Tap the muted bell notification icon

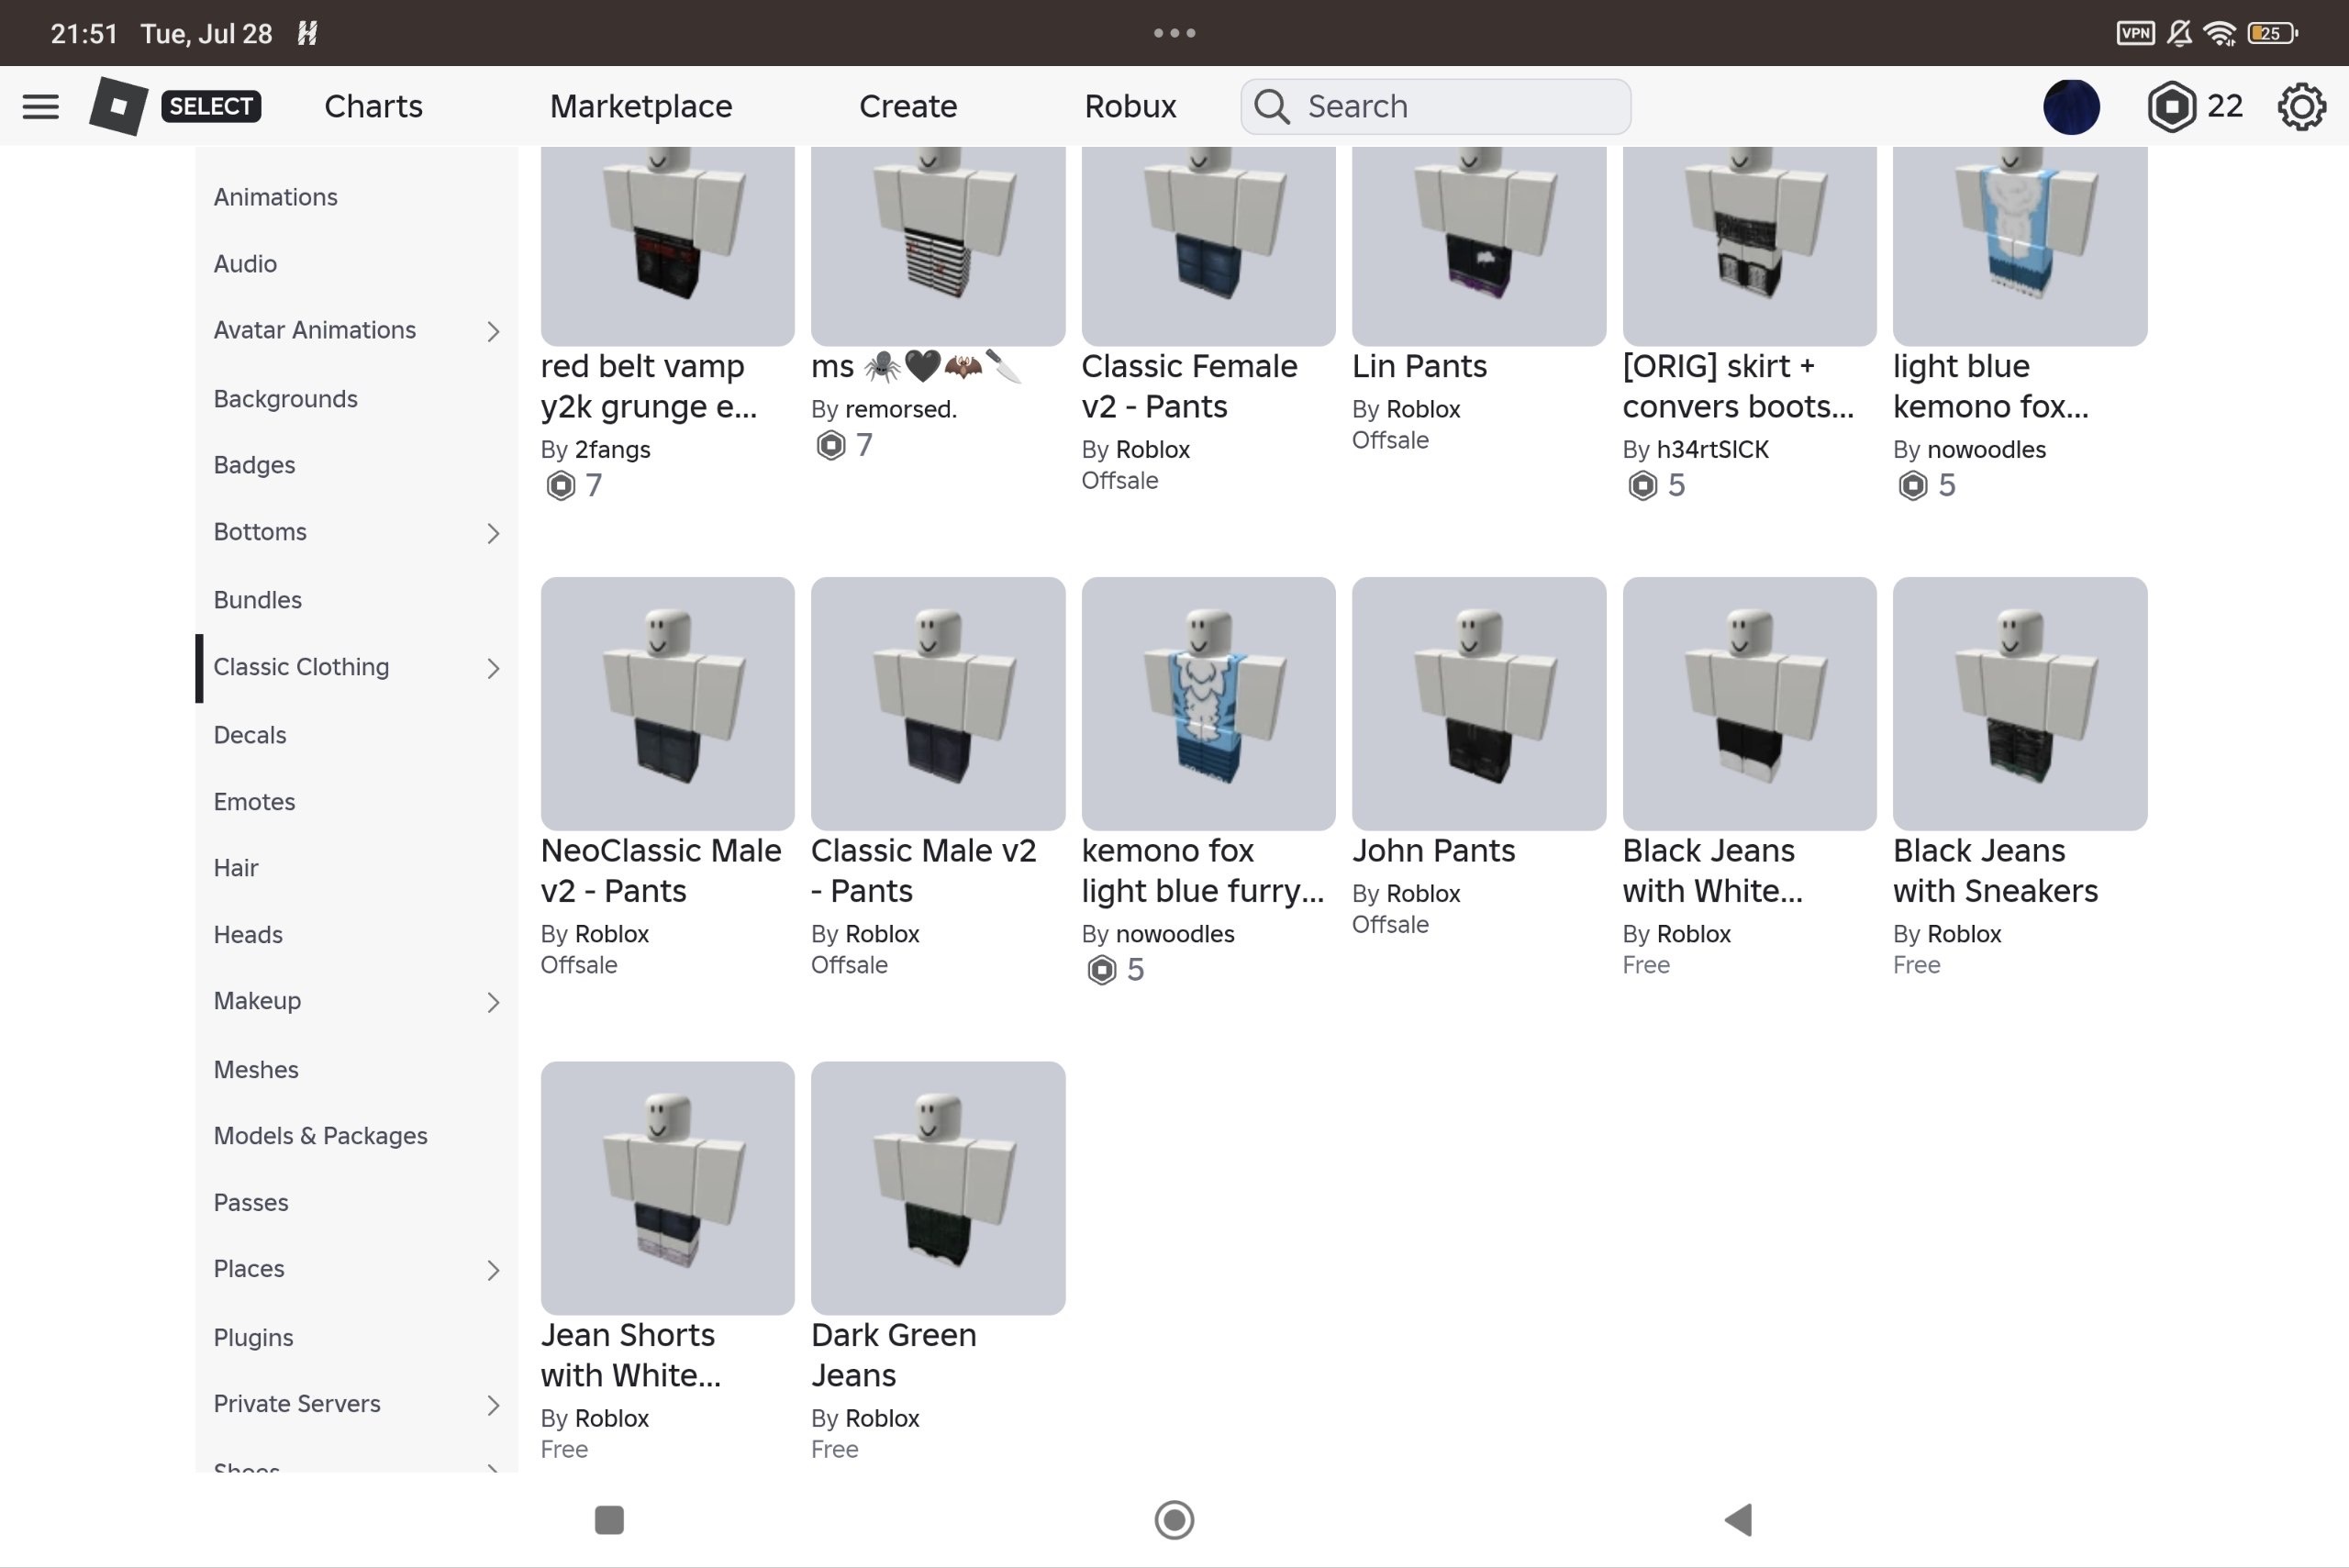click(2179, 33)
